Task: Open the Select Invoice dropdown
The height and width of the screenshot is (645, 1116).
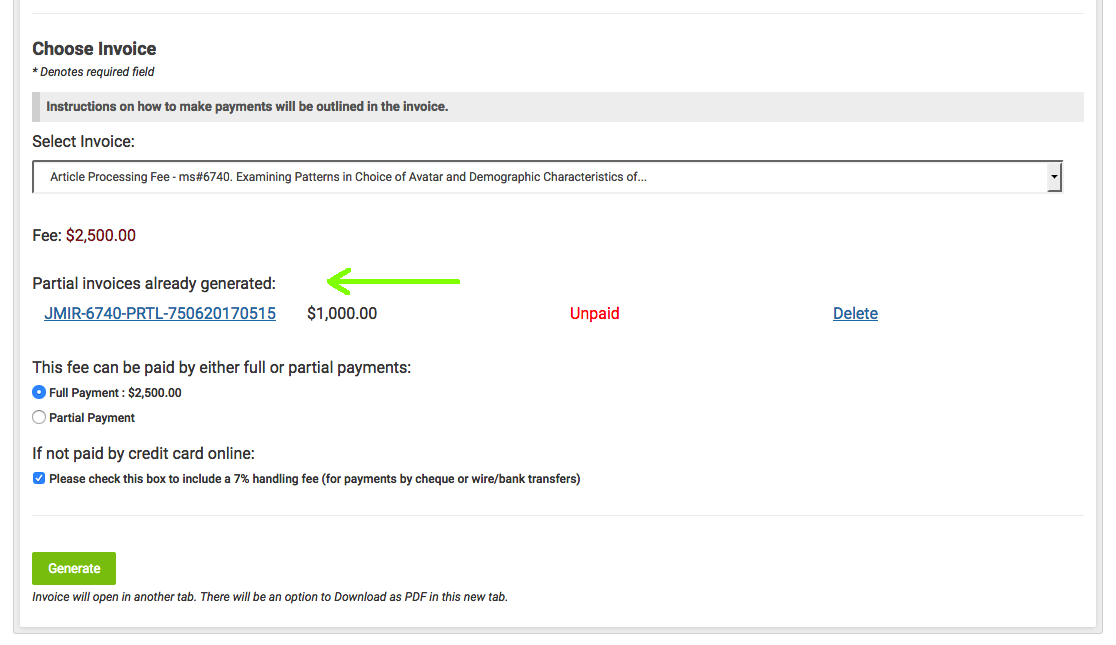Action: pos(540,177)
